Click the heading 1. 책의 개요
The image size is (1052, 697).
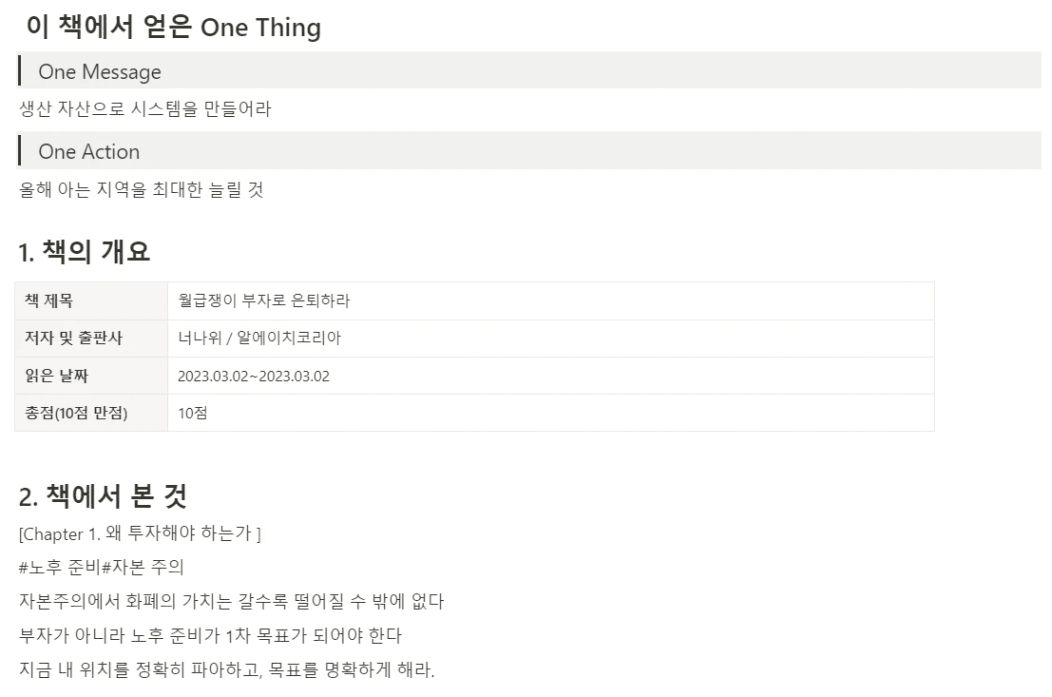[84, 252]
